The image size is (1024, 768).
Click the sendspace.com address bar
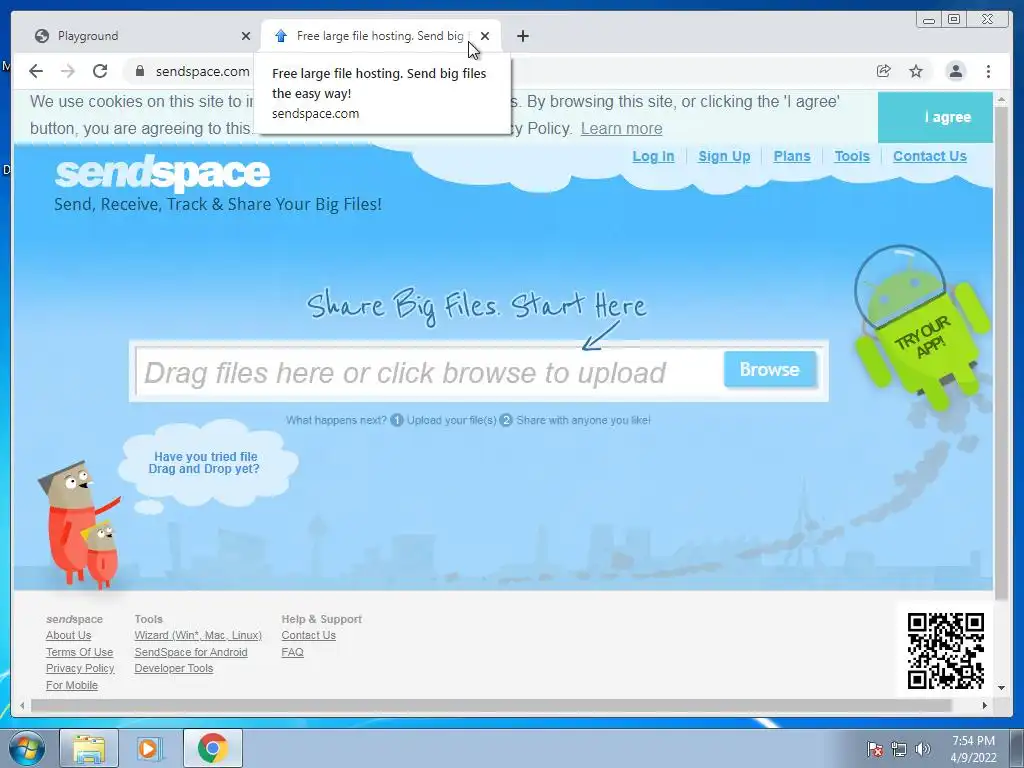click(202, 71)
